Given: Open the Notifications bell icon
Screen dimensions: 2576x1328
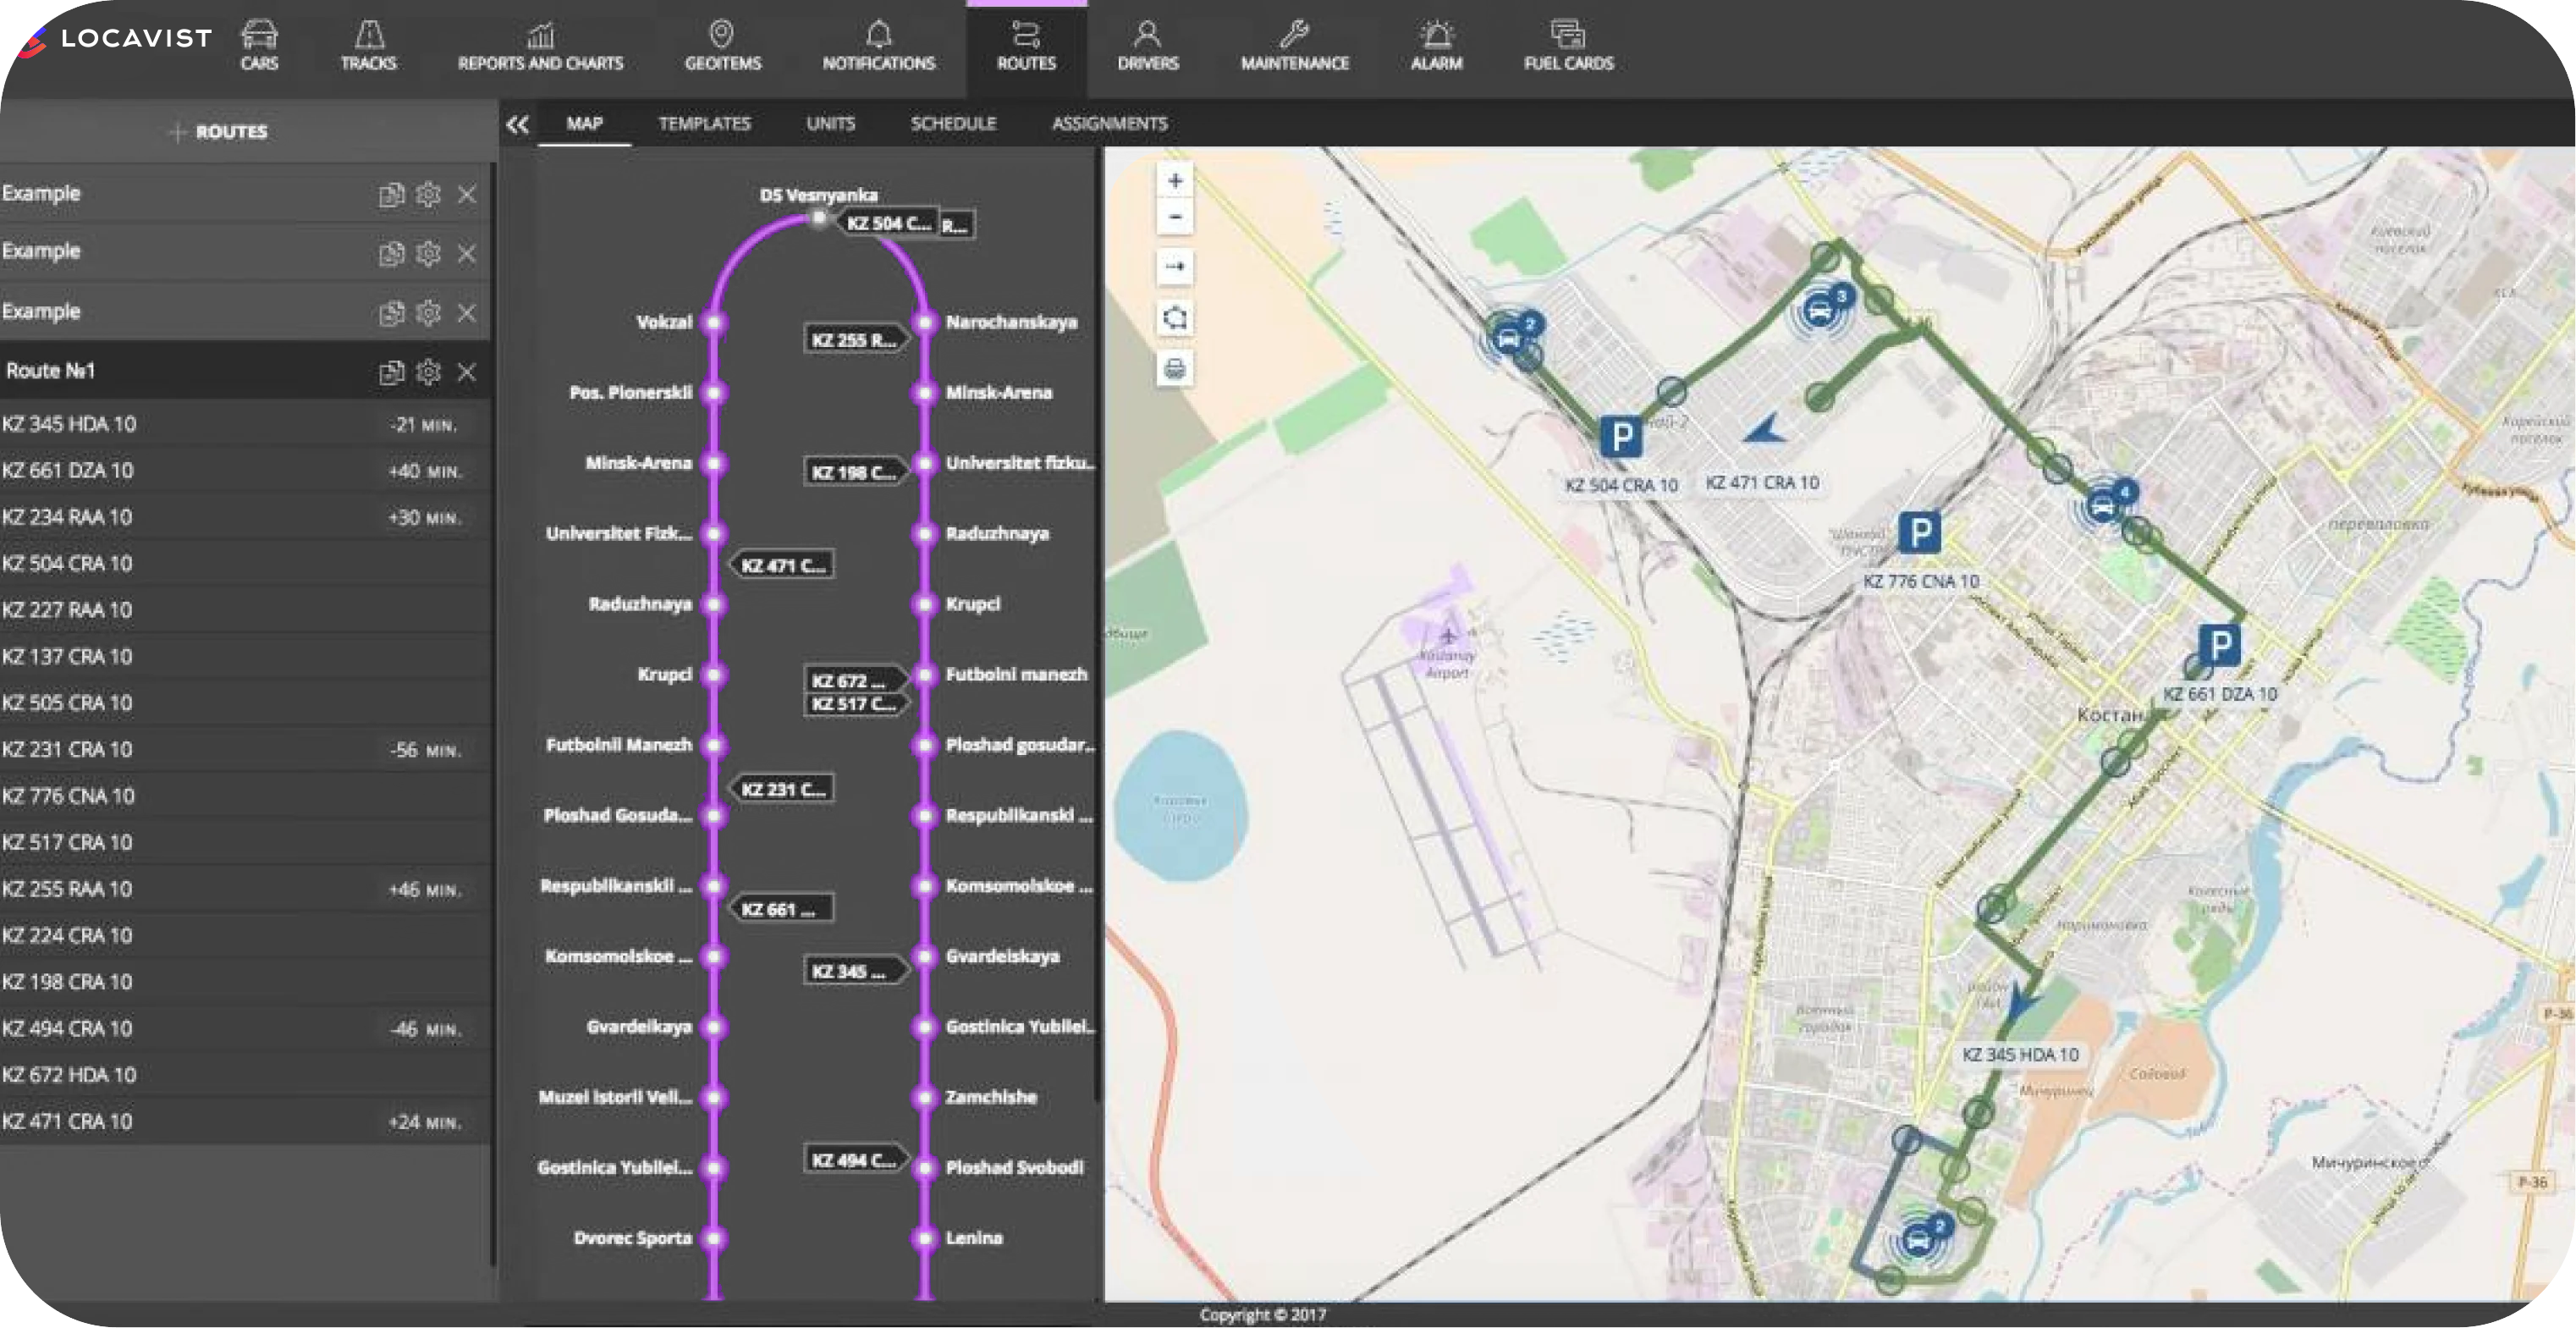Looking at the screenshot, I should (878, 35).
